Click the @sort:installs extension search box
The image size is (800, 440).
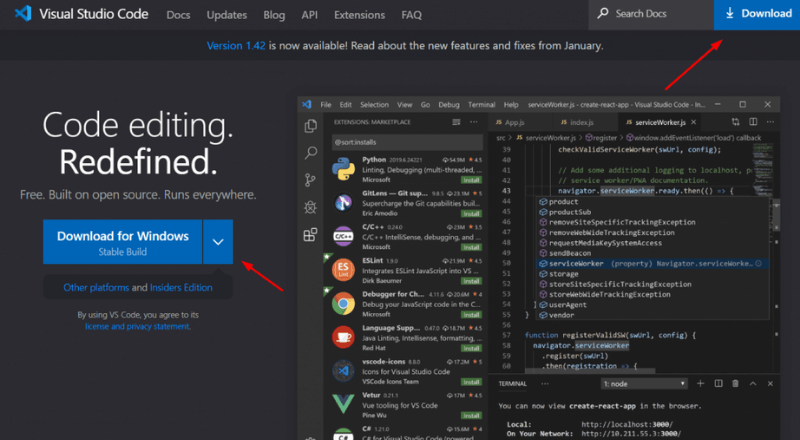point(407,142)
